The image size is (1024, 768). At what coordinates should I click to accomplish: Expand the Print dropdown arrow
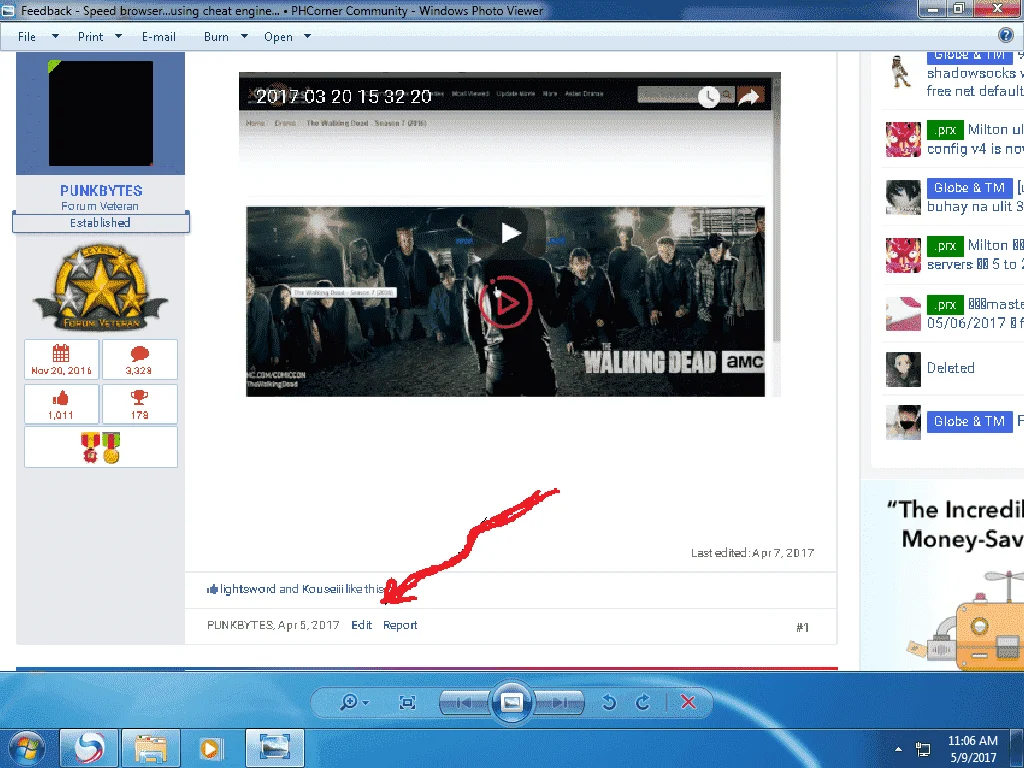click(x=118, y=37)
